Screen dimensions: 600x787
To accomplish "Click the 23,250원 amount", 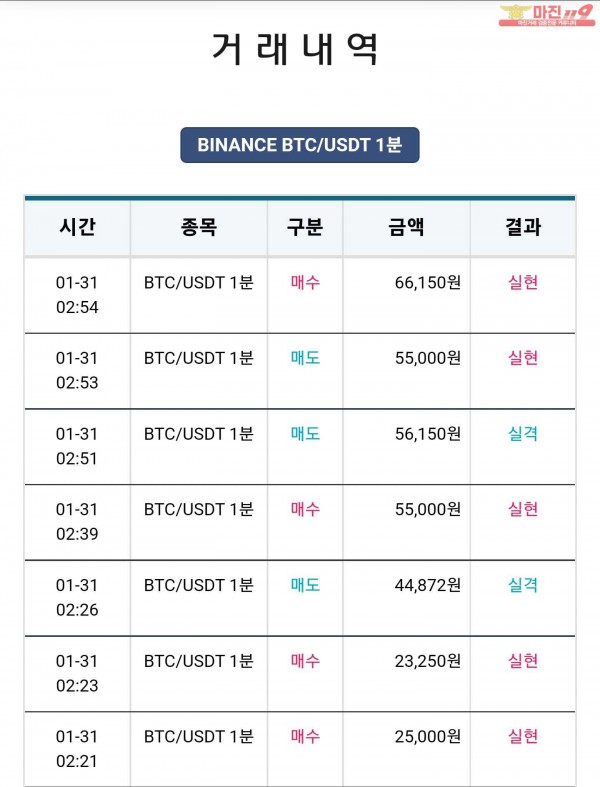I will [x=428, y=661].
